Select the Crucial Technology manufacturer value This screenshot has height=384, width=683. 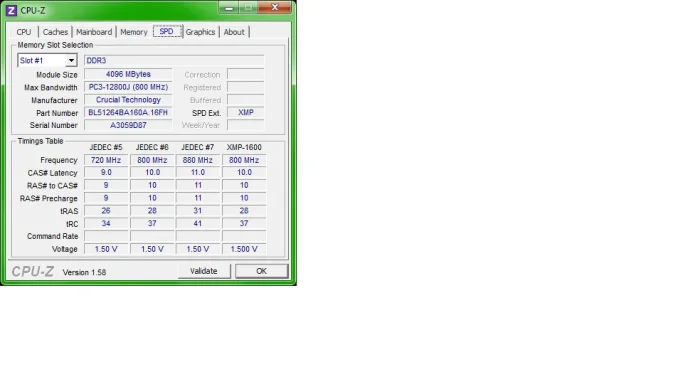coord(128,100)
